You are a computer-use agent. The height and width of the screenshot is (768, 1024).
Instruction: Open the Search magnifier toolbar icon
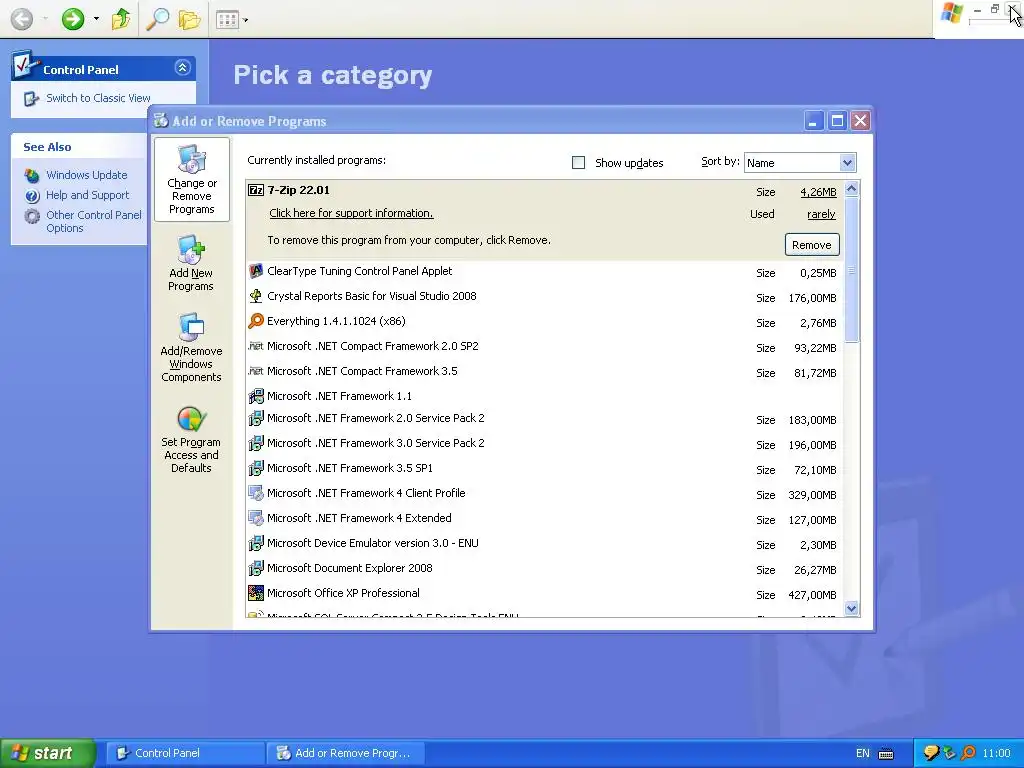click(157, 19)
